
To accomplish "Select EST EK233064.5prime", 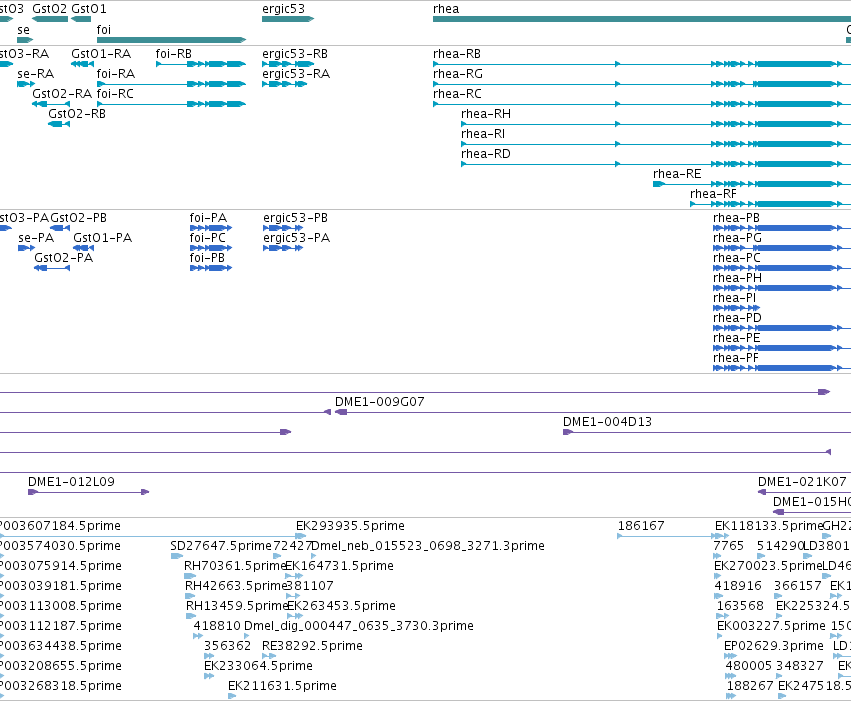I will click(209, 676).
